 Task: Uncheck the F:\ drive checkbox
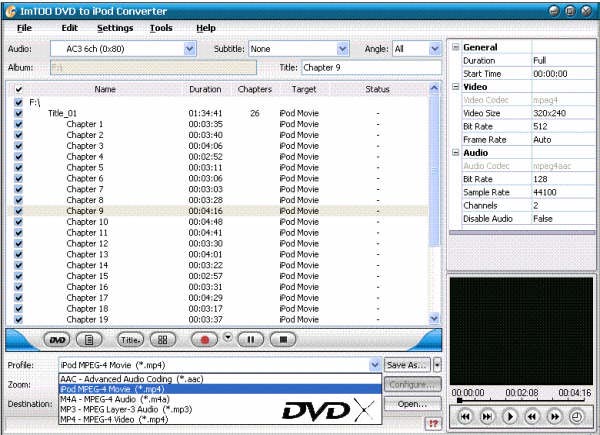coord(18,102)
